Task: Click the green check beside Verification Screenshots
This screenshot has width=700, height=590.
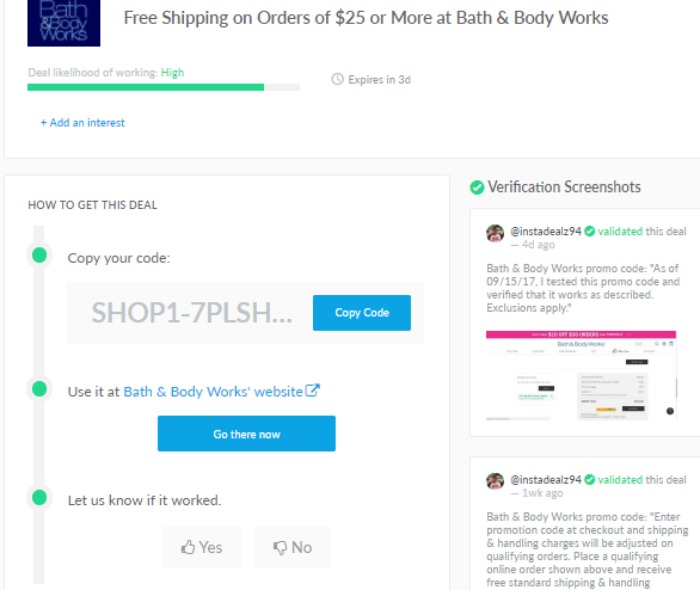Action: 477,187
